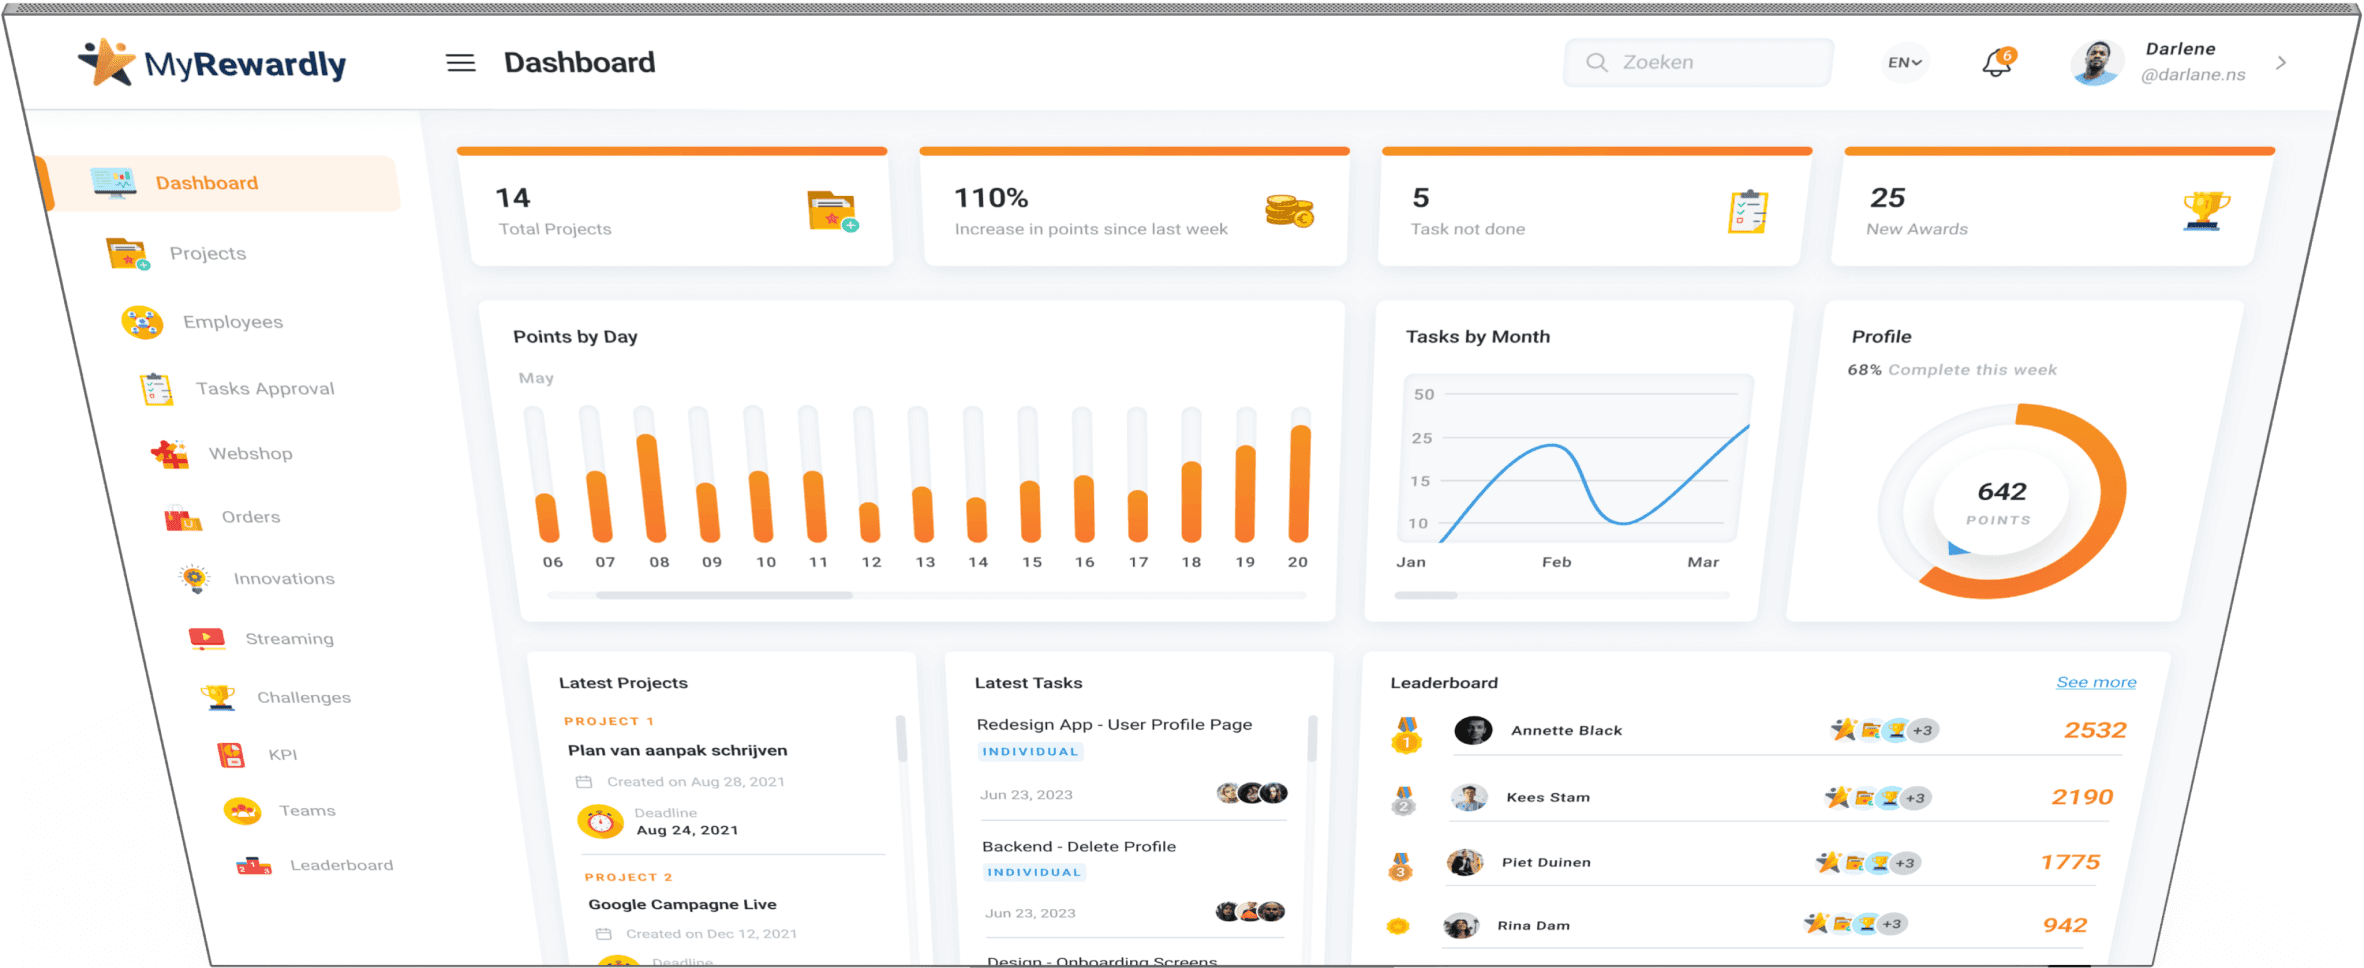Image resolution: width=2364 pixels, height=968 pixels.
Task: Click the INDIVIDUAL tag under Backend - Delete Profile
Action: click(1034, 872)
